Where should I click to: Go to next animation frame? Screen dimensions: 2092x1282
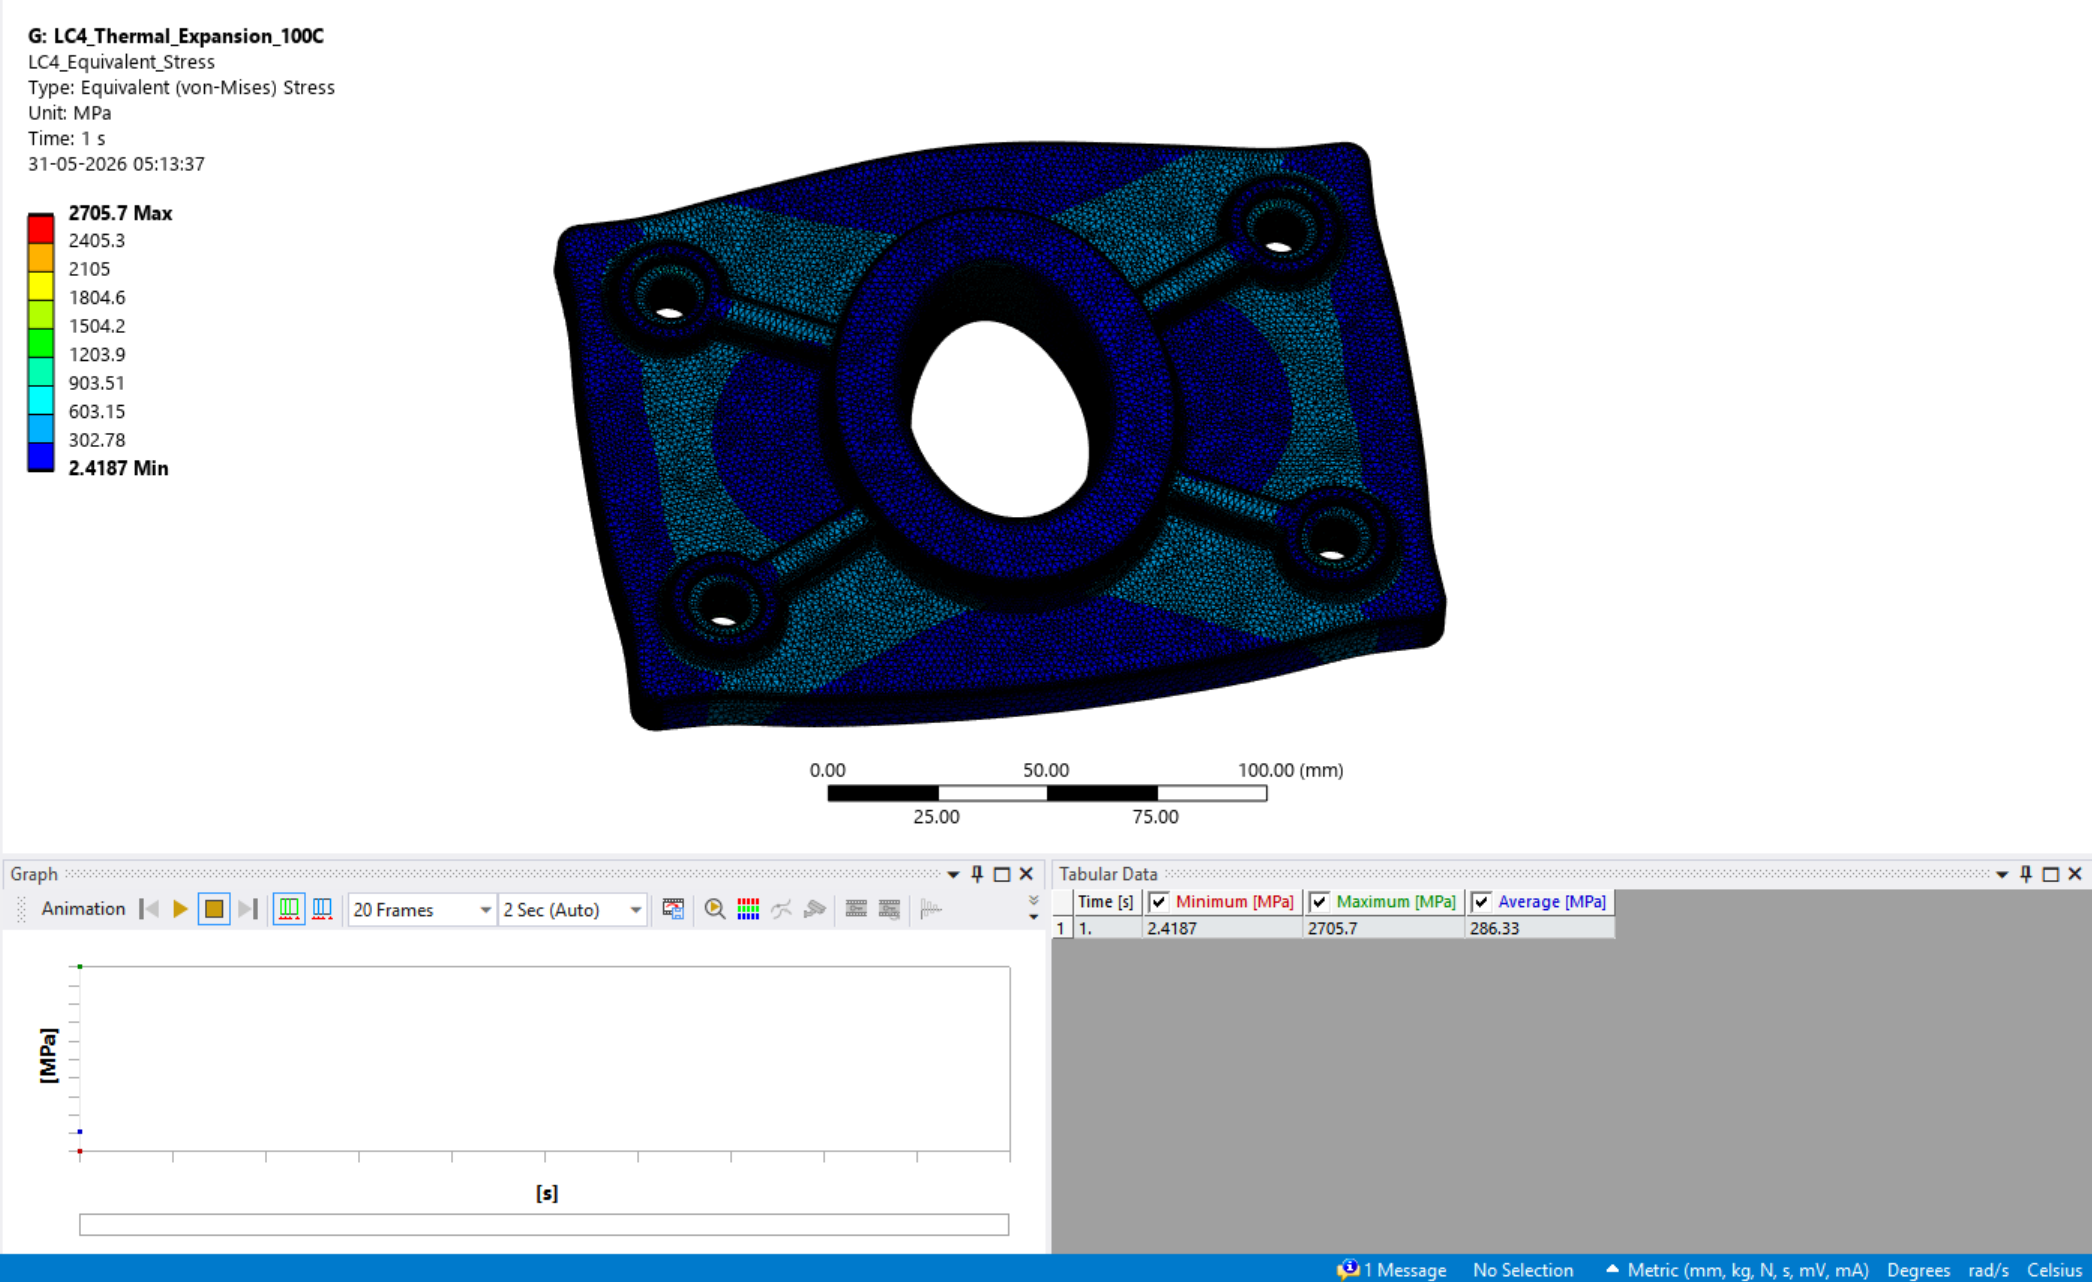click(x=248, y=909)
